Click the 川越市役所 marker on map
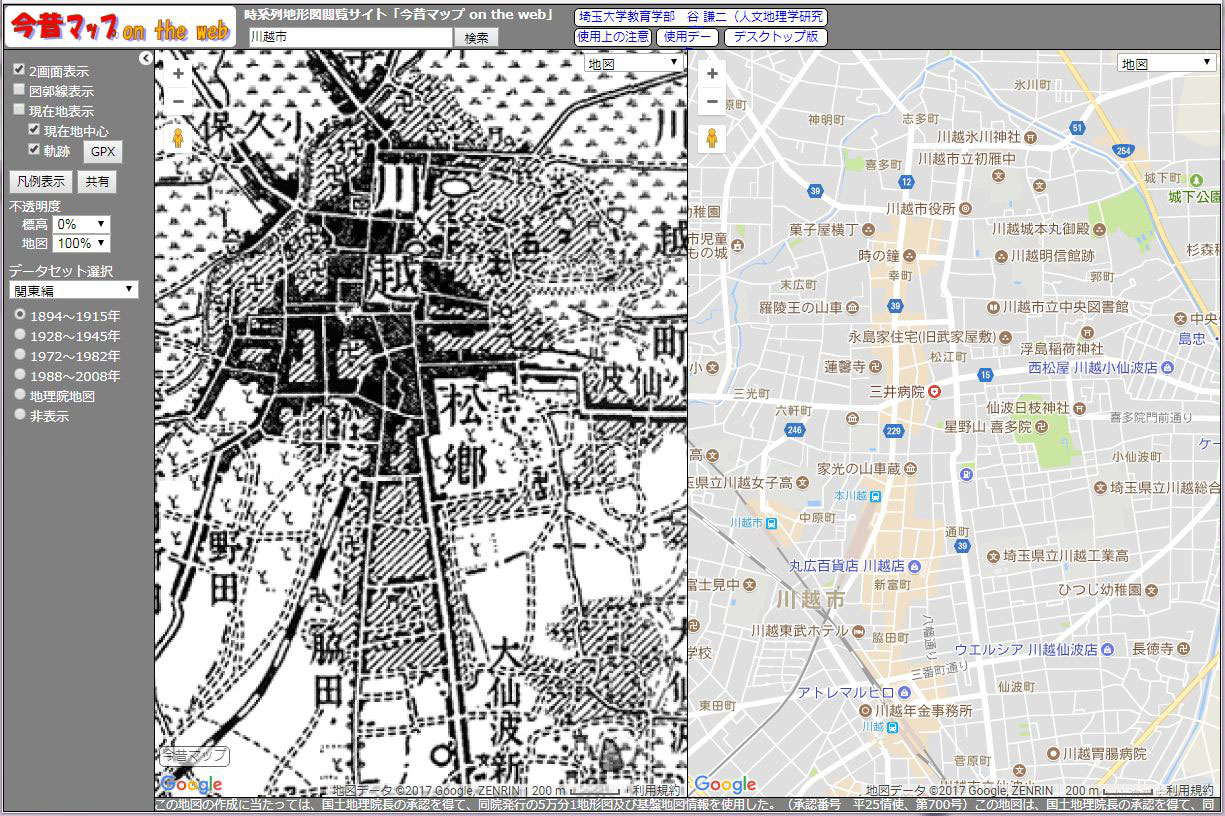Screen dimensions: 1225x816 [x=965, y=208]
